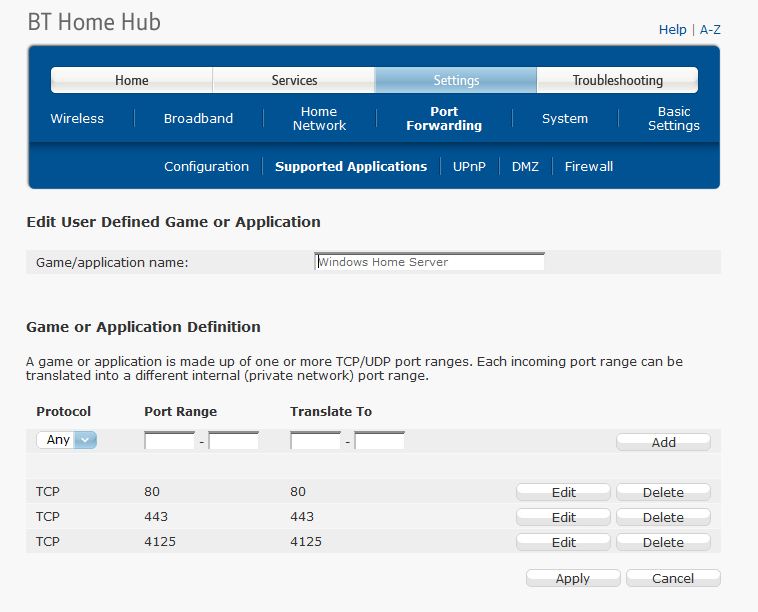Switch to the Services tab

coord(294,80)
